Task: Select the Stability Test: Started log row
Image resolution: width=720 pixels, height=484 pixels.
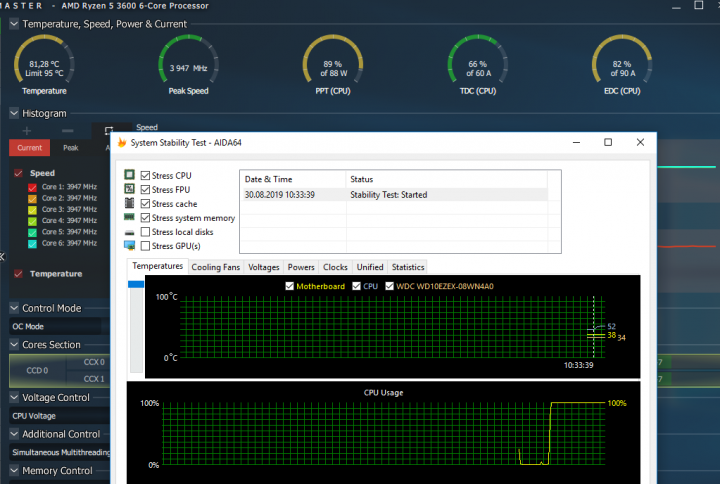Action: click(394, 195)
